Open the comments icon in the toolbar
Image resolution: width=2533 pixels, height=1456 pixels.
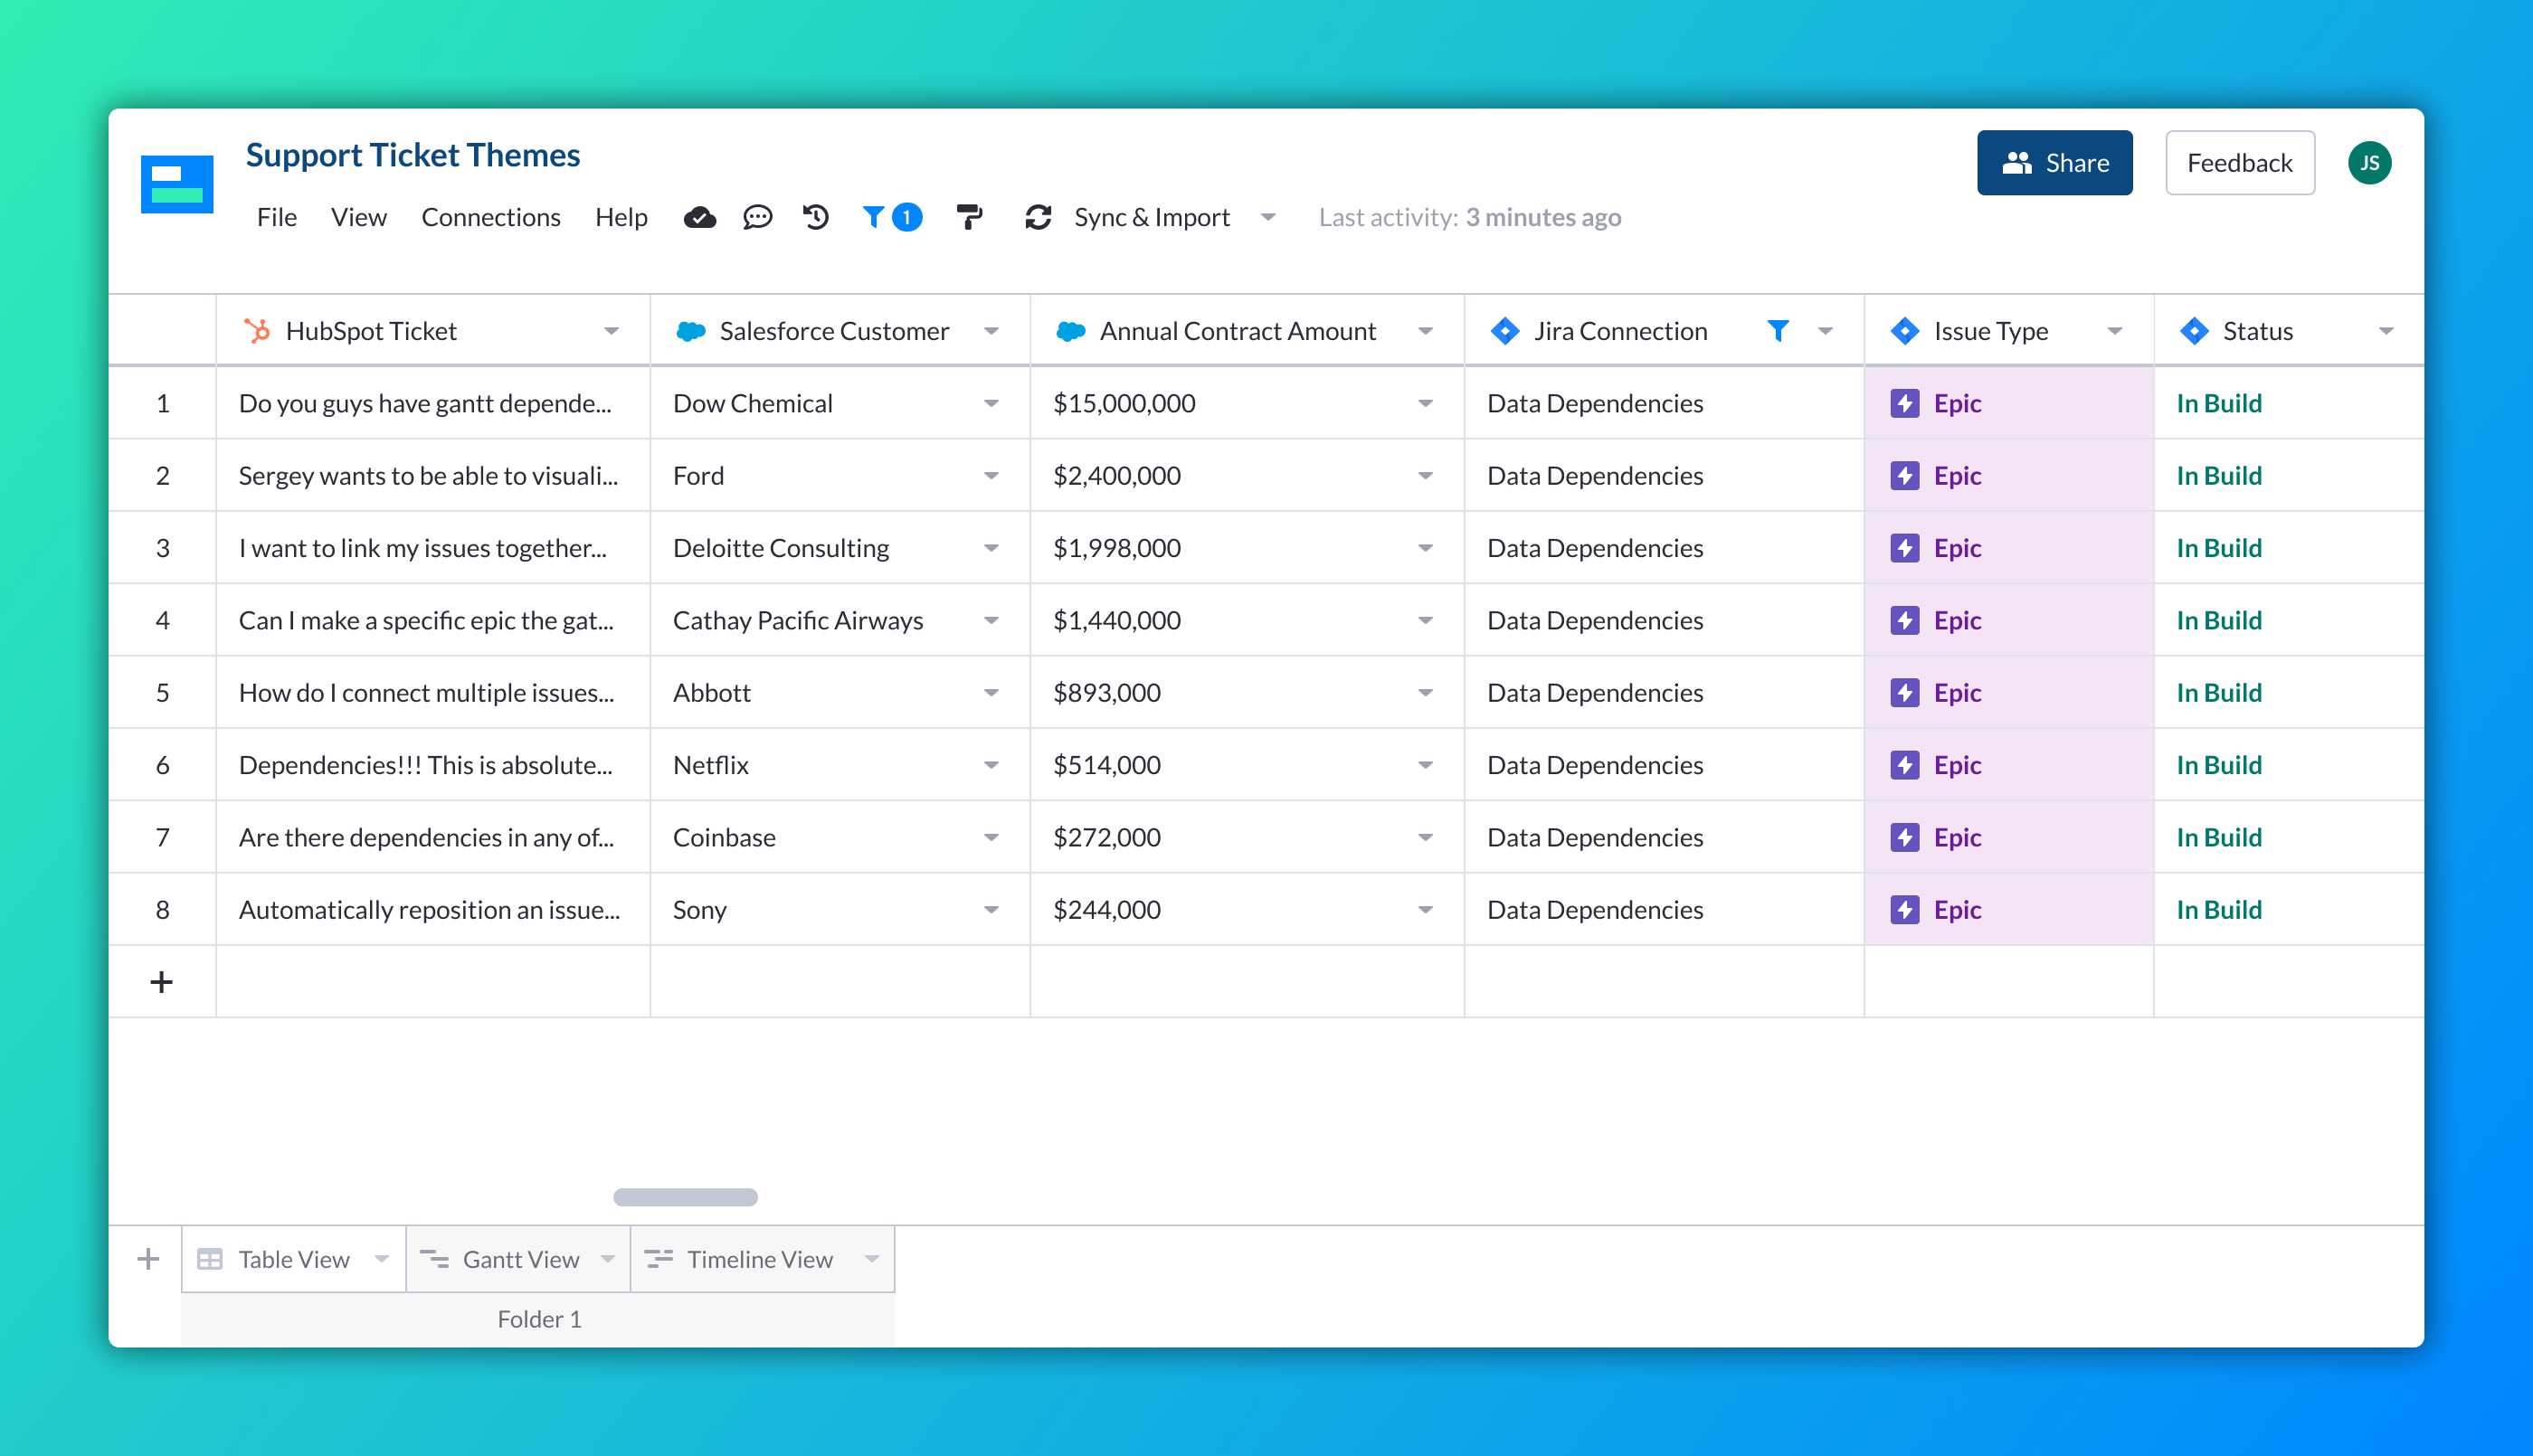[x=758, y=217]
